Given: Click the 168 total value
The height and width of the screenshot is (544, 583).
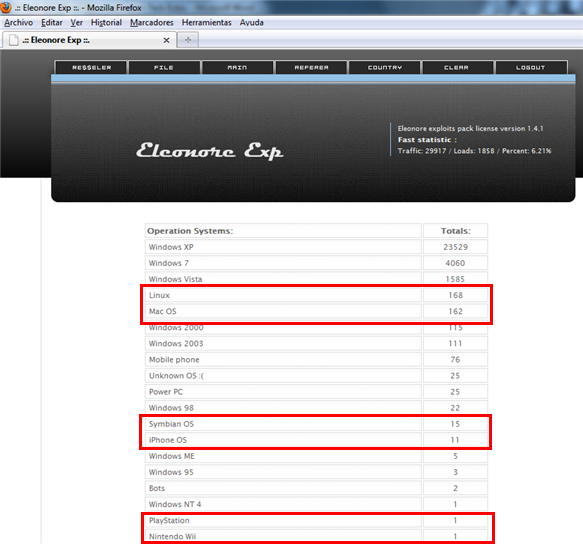Looking at the screenshot, I should [x=455, y=295].
